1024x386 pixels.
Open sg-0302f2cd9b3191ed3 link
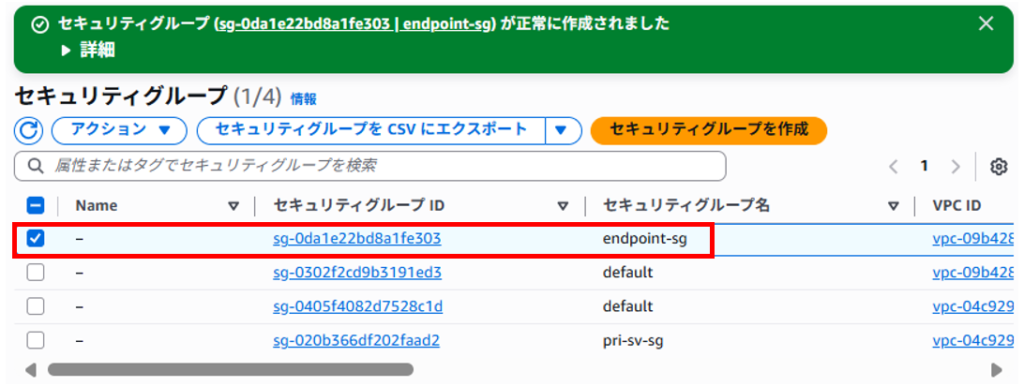click(357, 272)
